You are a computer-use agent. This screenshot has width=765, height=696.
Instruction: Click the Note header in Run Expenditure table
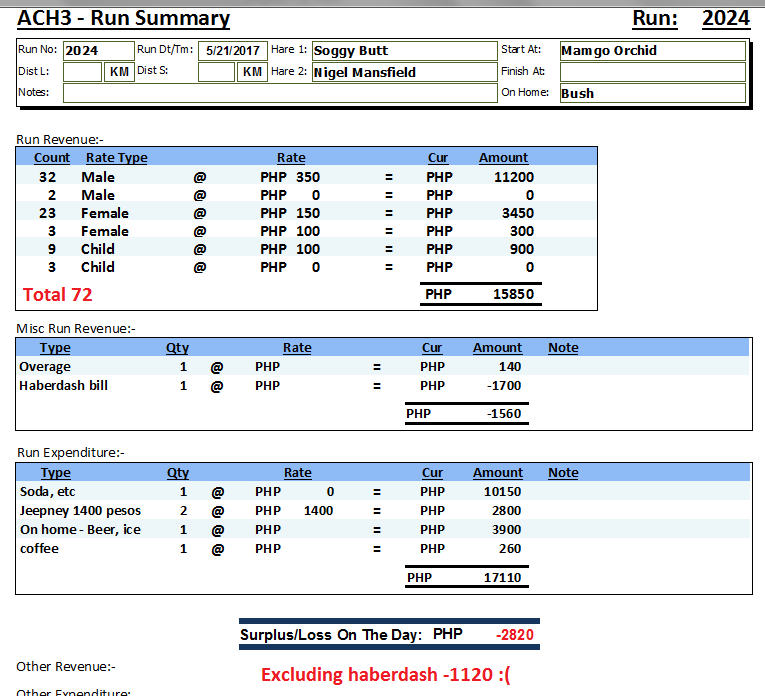coord(563,473)
